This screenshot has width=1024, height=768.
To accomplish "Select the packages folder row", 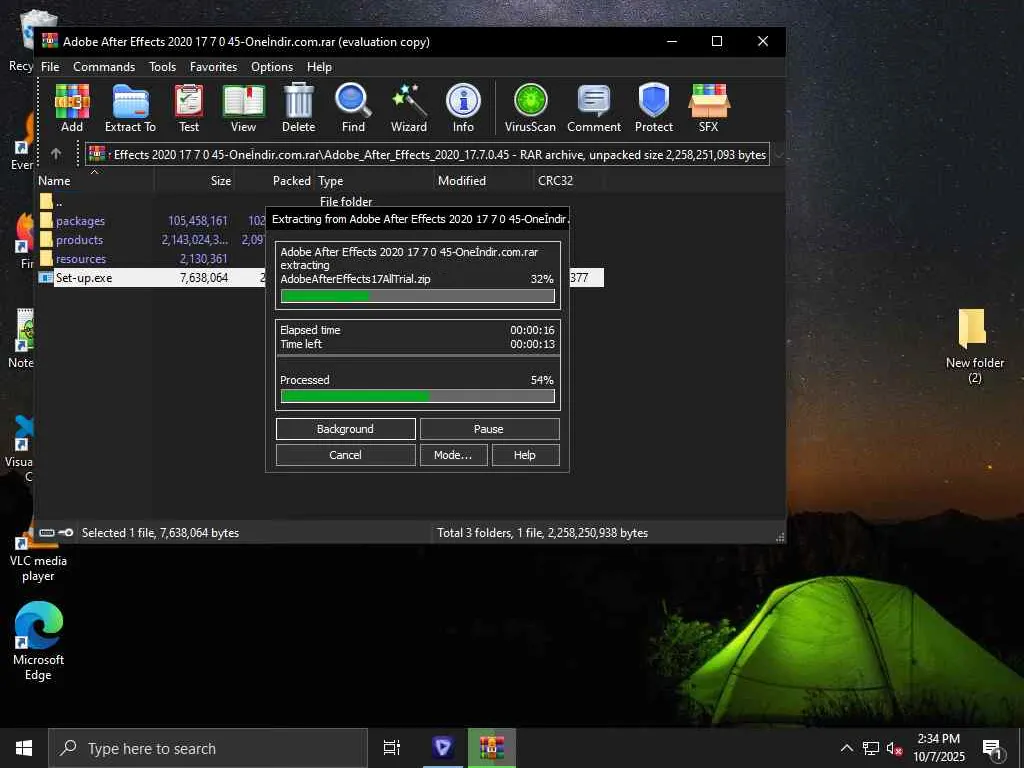I will pos(152,221).
